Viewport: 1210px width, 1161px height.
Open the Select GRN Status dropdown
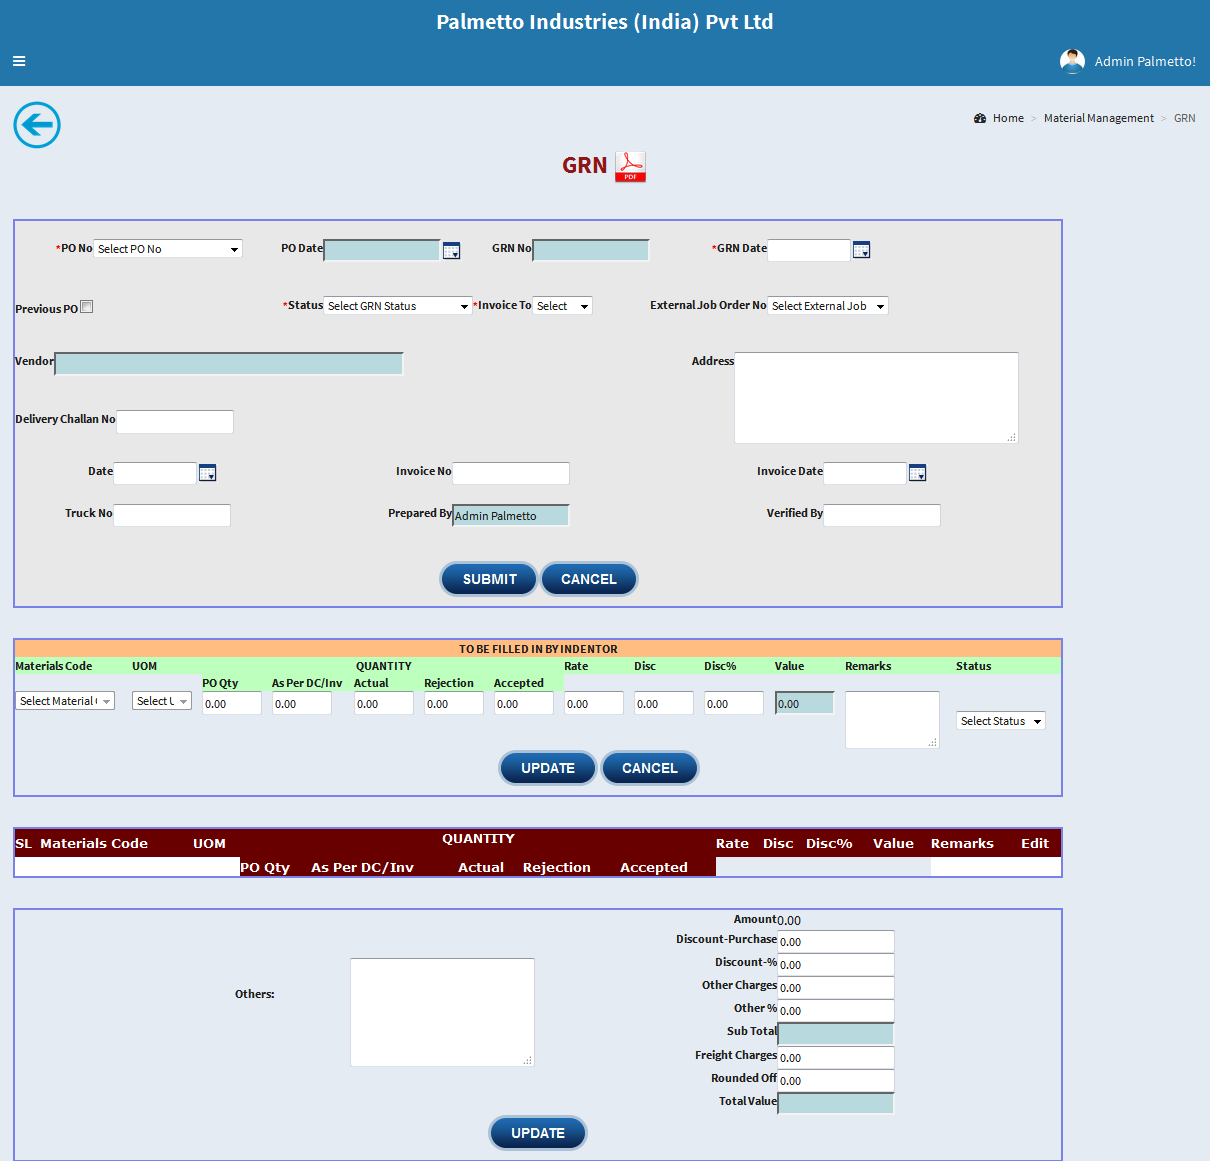398,306
